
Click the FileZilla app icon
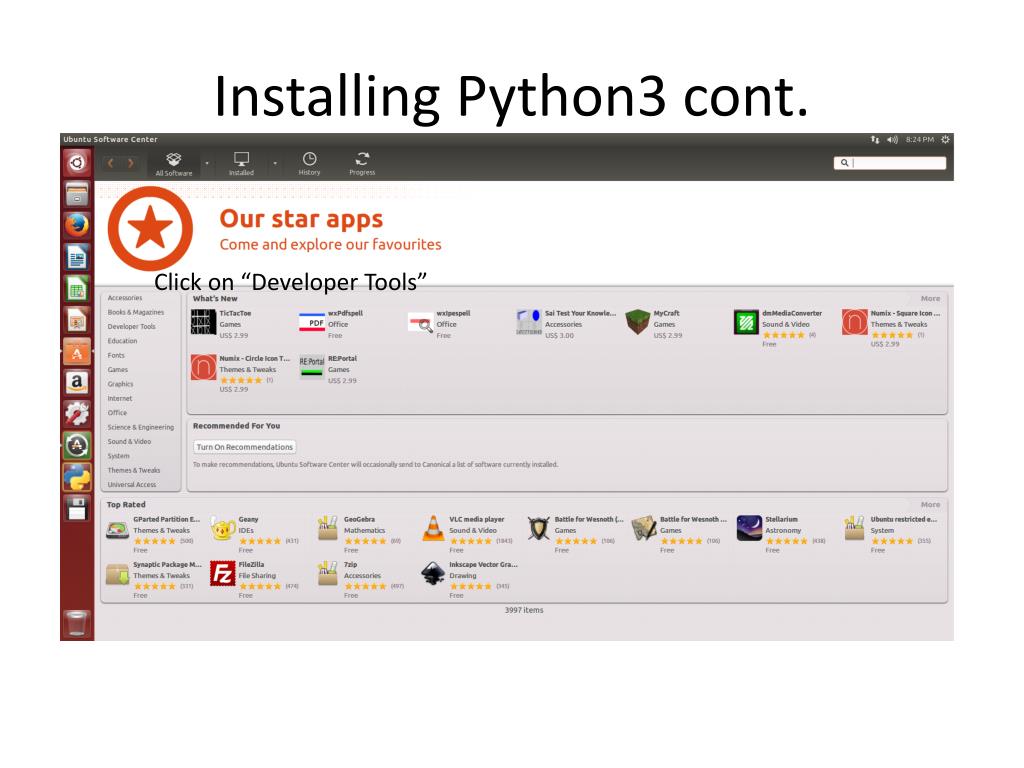click(223, 574)
